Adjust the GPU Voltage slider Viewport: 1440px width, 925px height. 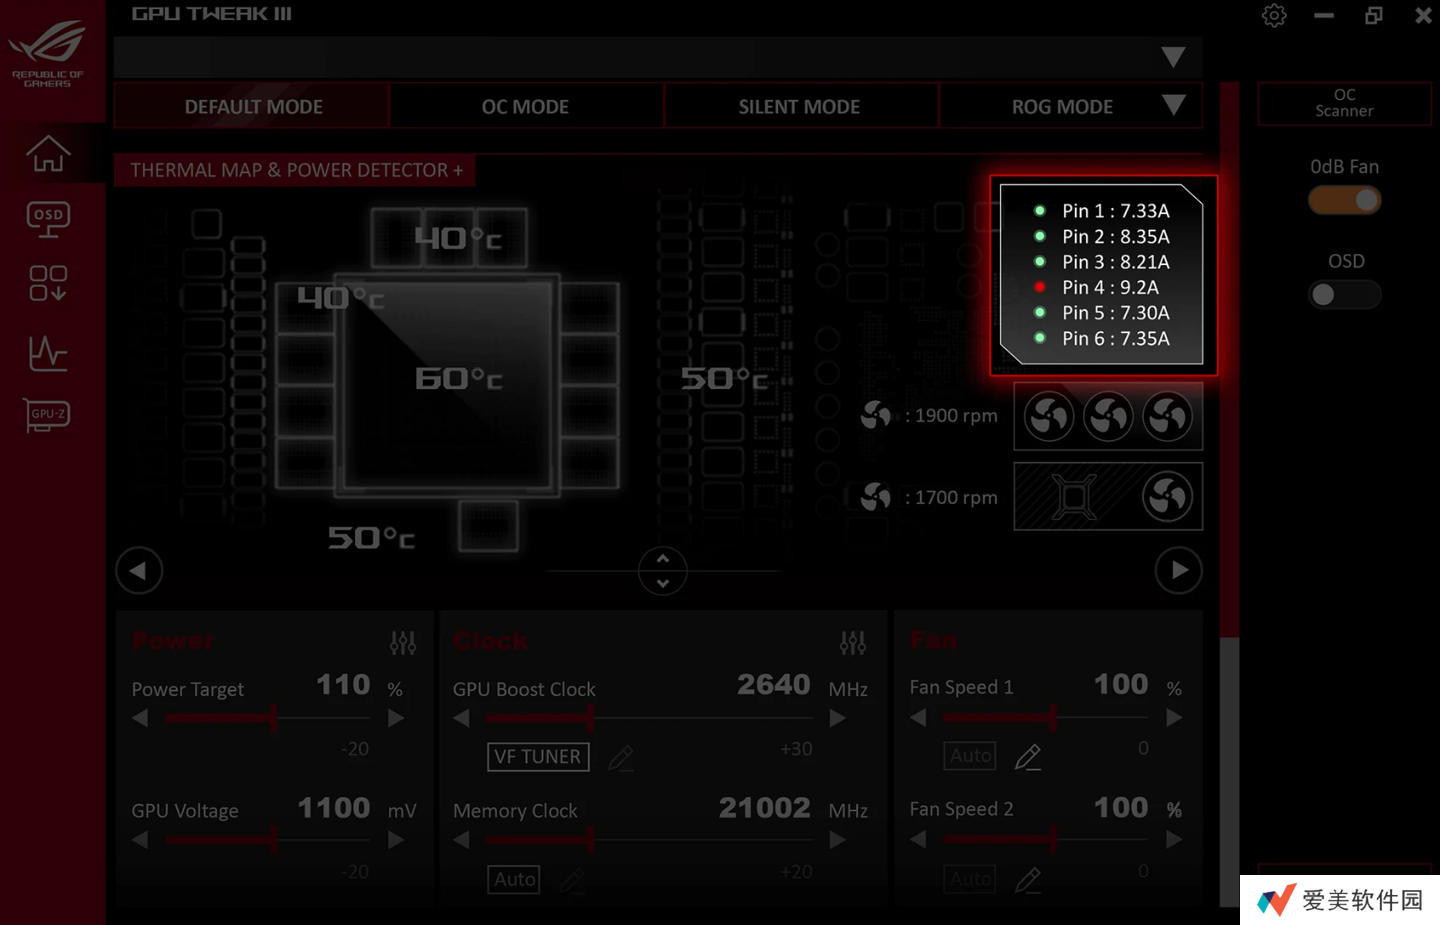(x=267, y=840)
